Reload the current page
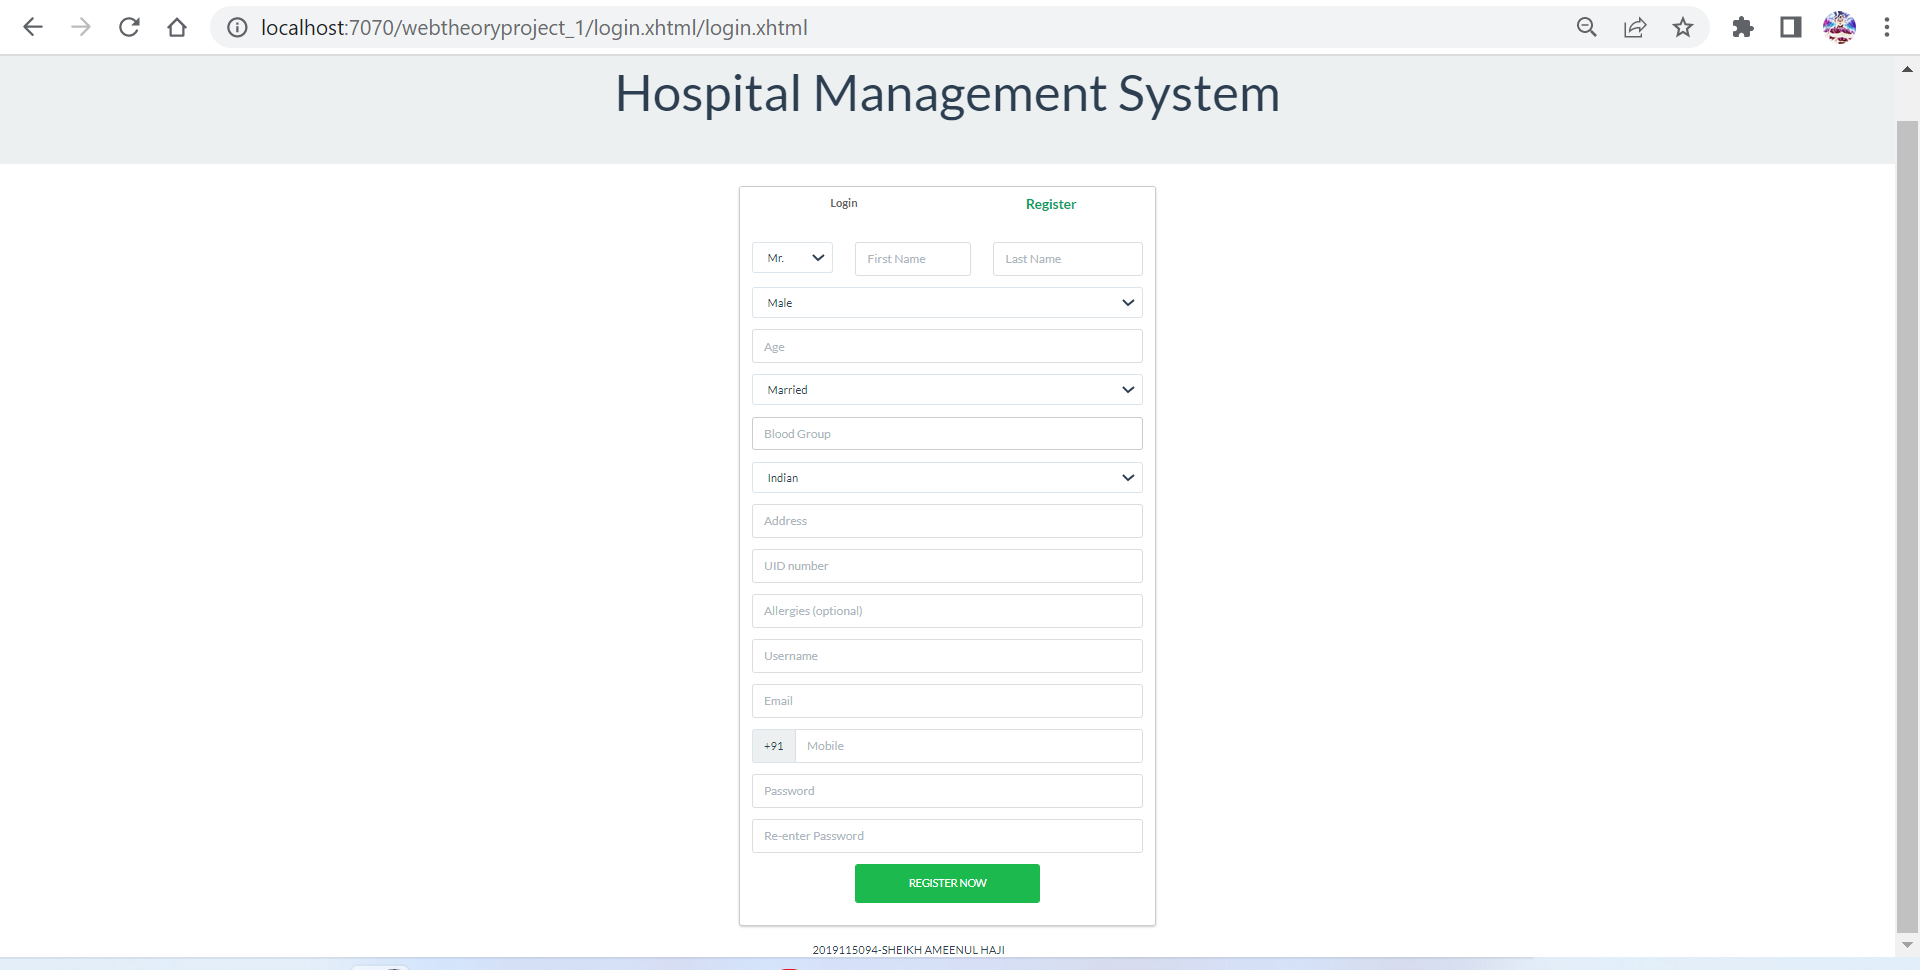The height and width of the screenshot is (970, 1920). point(129,27)
